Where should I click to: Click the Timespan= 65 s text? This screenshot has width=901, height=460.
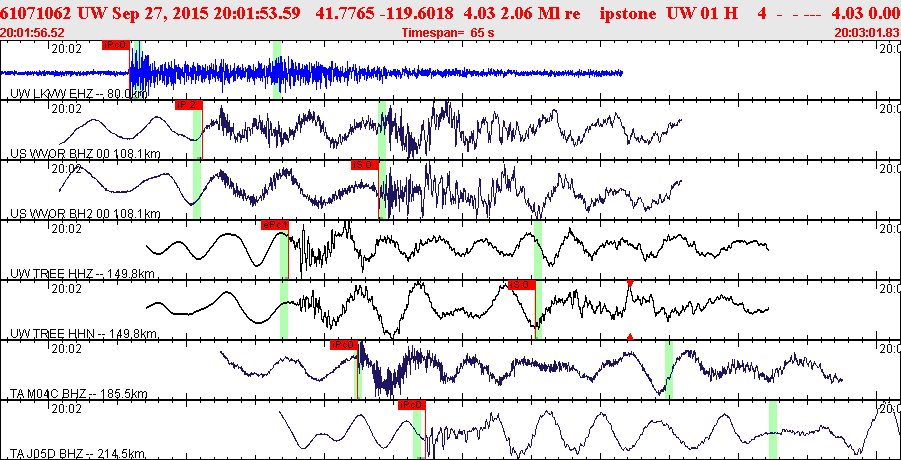coord(448,33)
